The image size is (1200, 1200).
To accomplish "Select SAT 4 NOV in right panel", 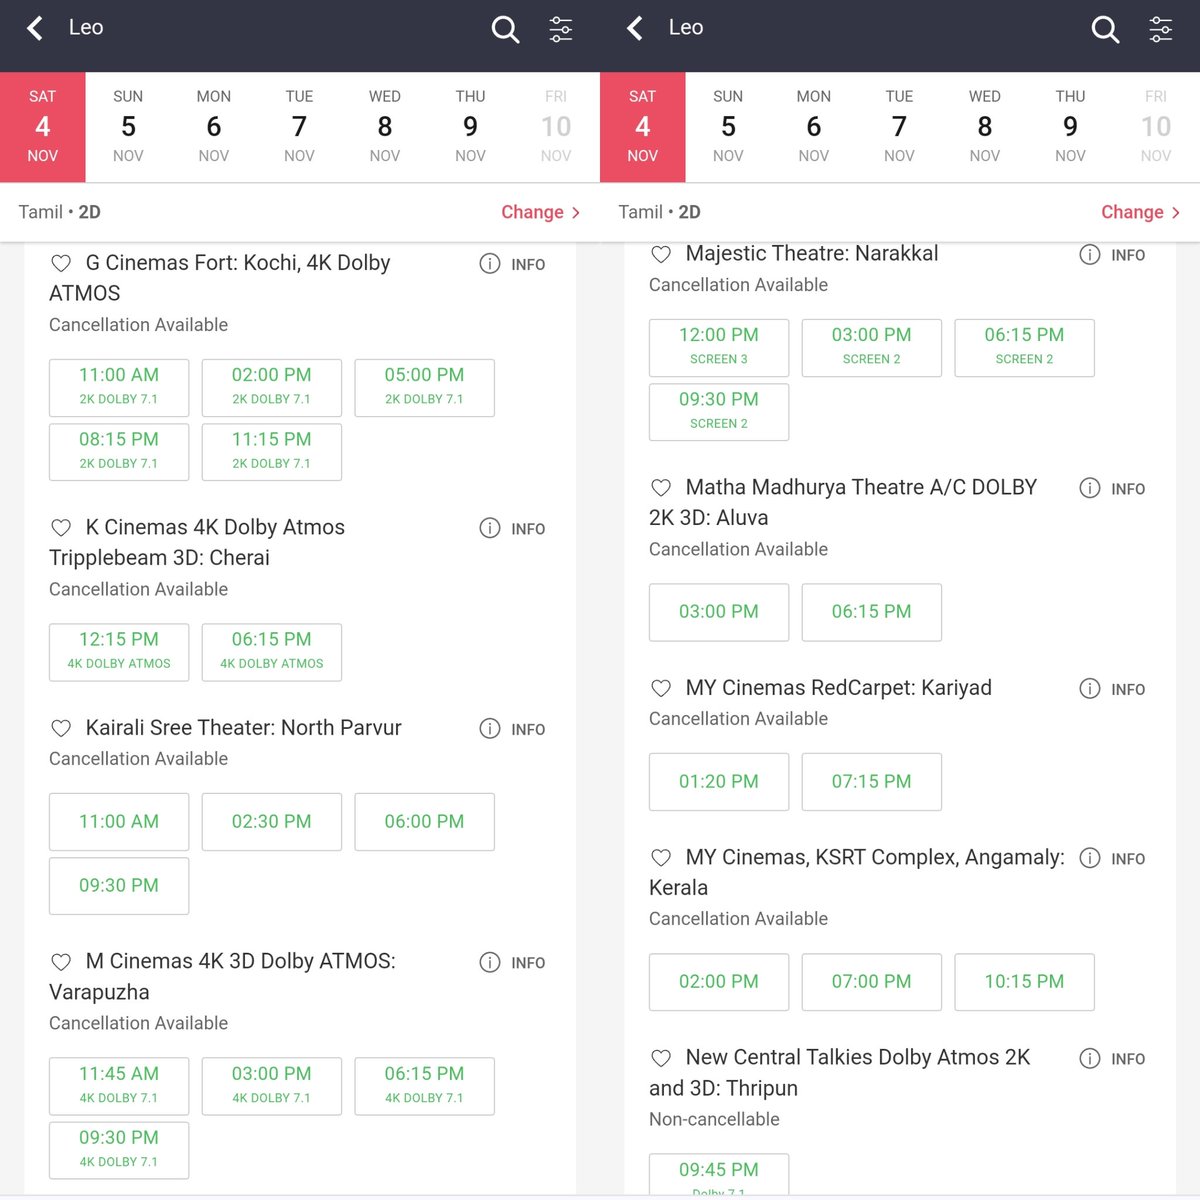I will coord(643,127).
